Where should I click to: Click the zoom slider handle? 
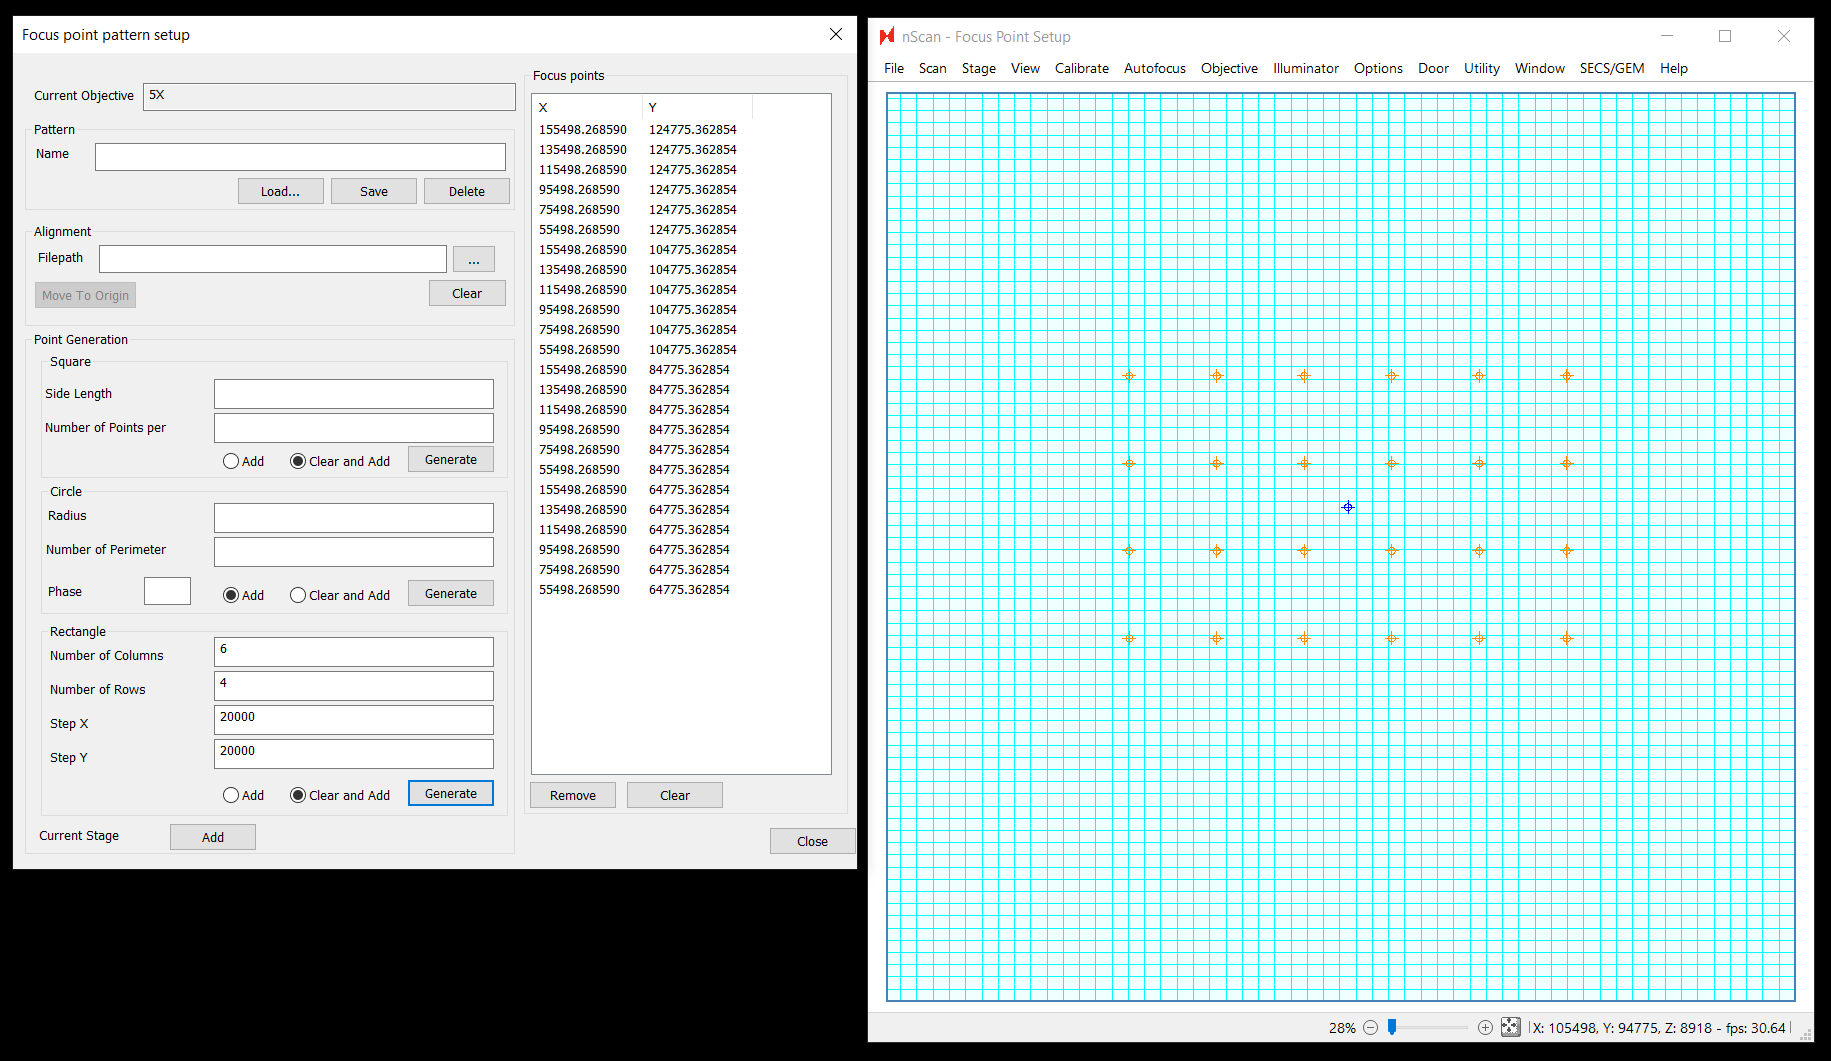(1391, 1027)
